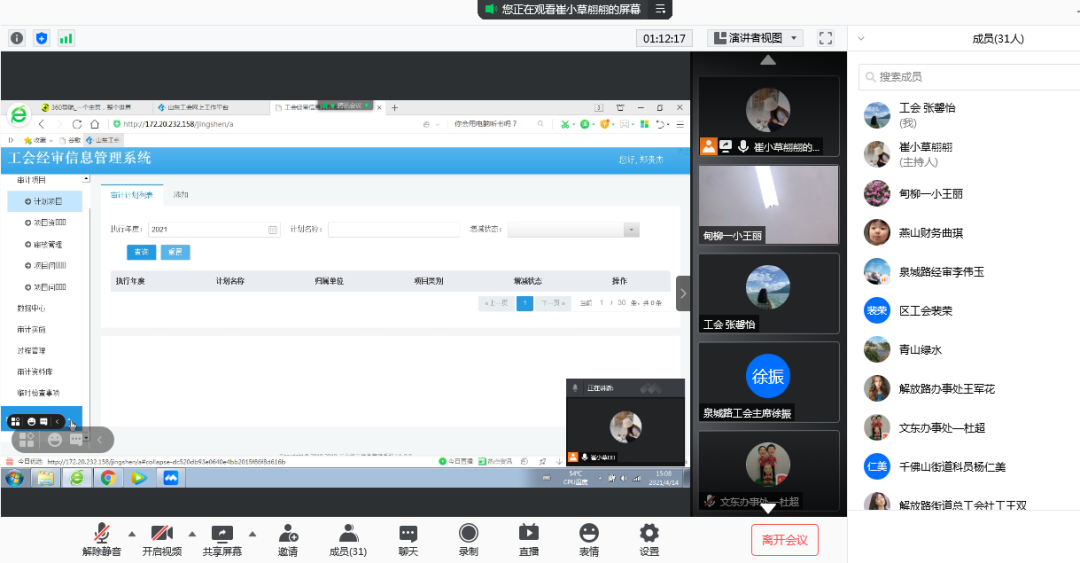Click the 直播 live stream icon
This screenshot has height=563, width=1080.
point(529,535)
